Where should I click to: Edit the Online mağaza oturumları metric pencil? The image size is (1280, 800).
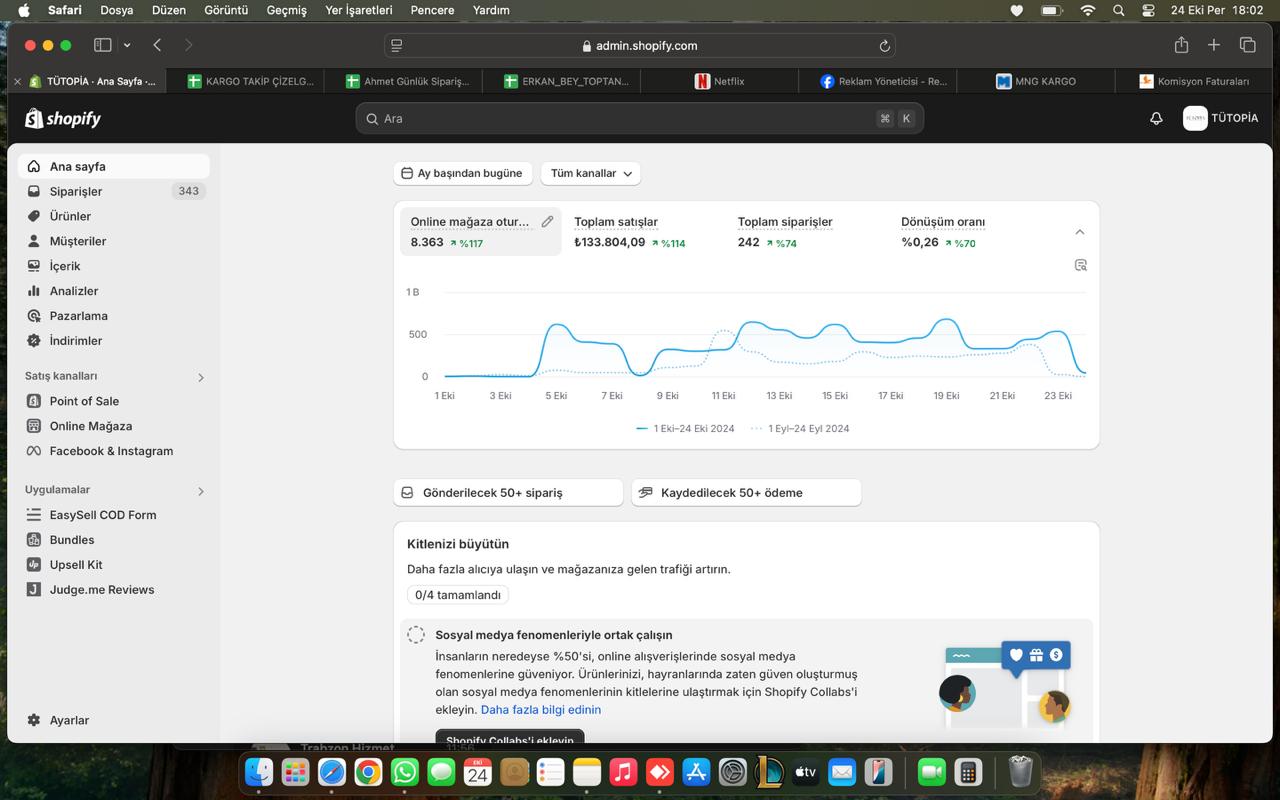click(547, 222)
